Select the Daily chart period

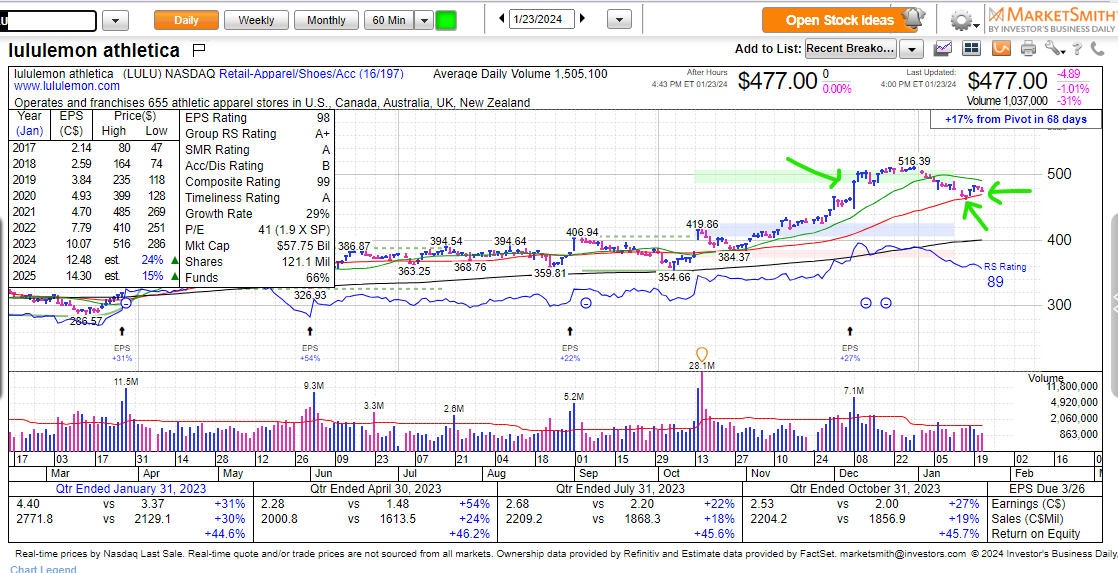(186, 21)
